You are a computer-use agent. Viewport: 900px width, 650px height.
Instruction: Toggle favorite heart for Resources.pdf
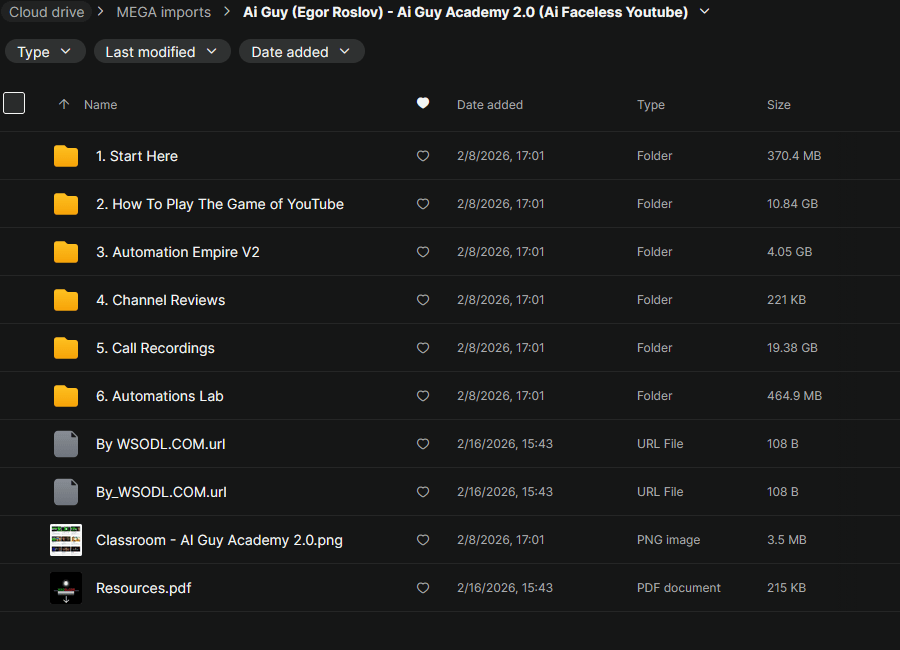pyautogui.click(x=423, y=588)
